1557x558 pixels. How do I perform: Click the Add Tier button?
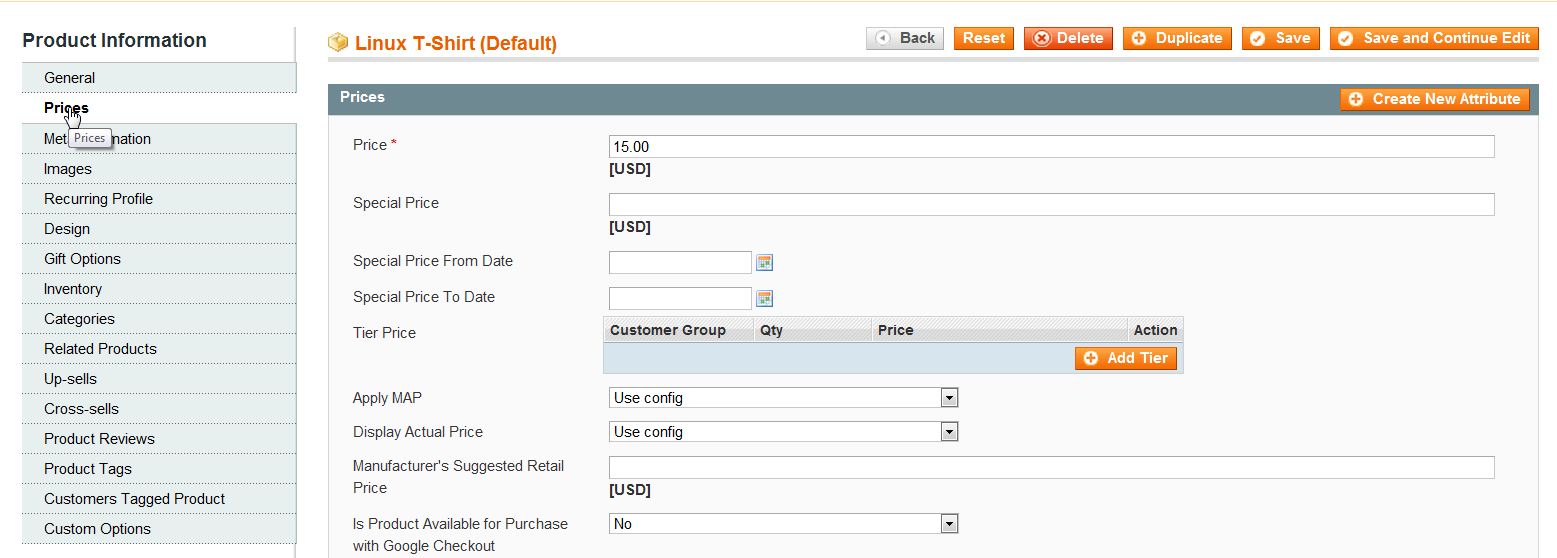[1126, 358]
